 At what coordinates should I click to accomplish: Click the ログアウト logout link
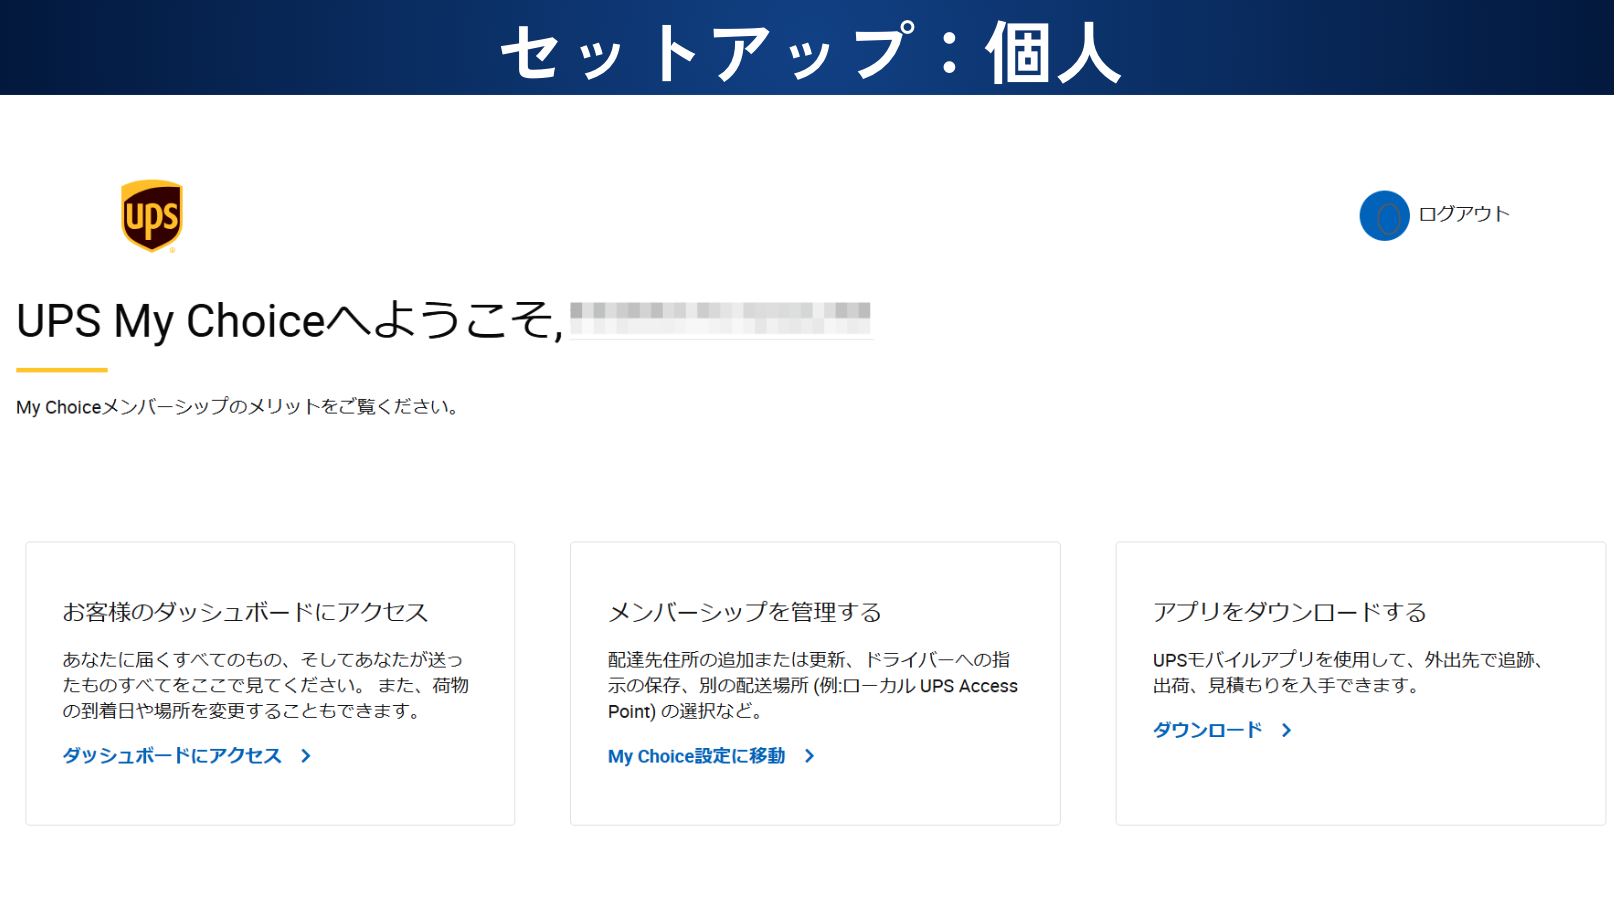tap(1464, 214)
